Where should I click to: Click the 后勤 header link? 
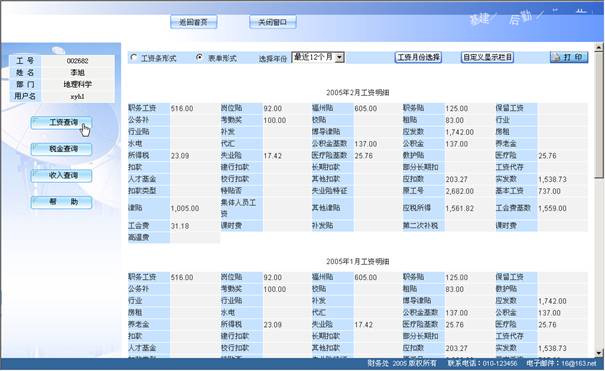(520, 17)
